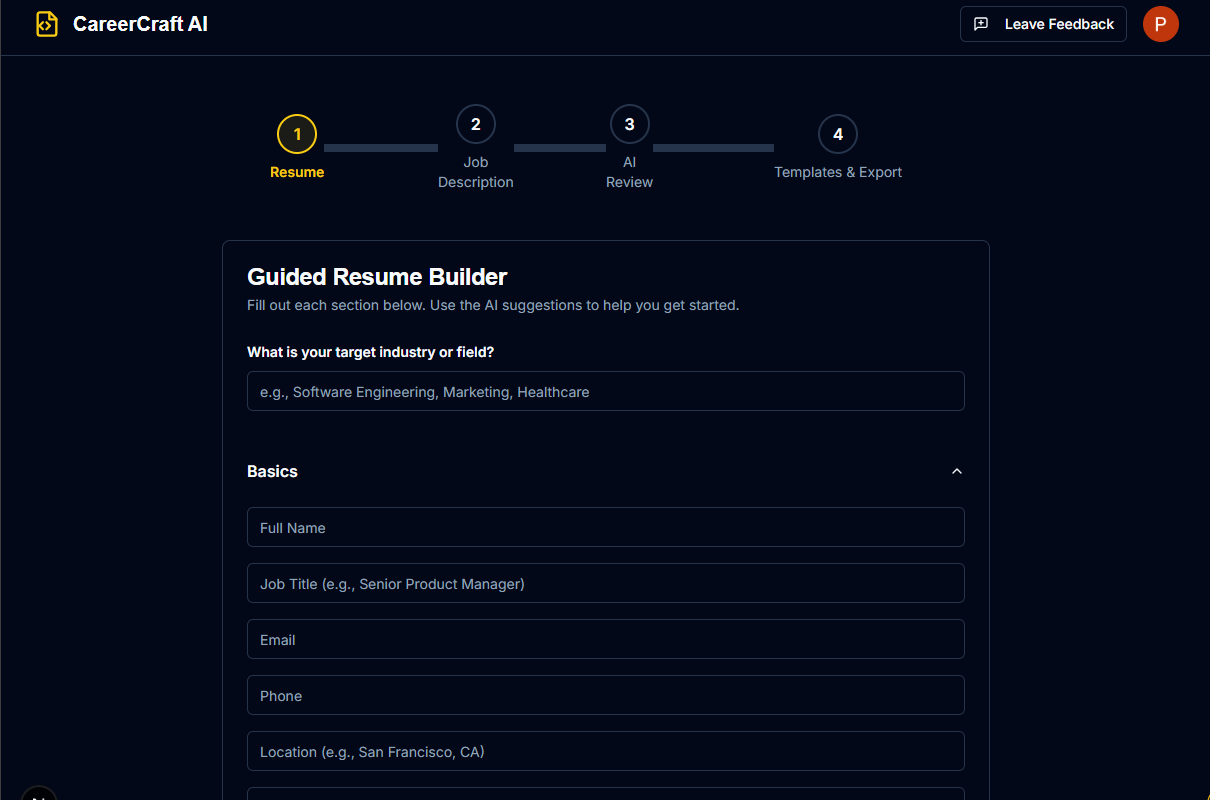Viewport: 1210px width, 800px height.
Task: Click into the Full Name field
Action: click(x=605, y=528)
